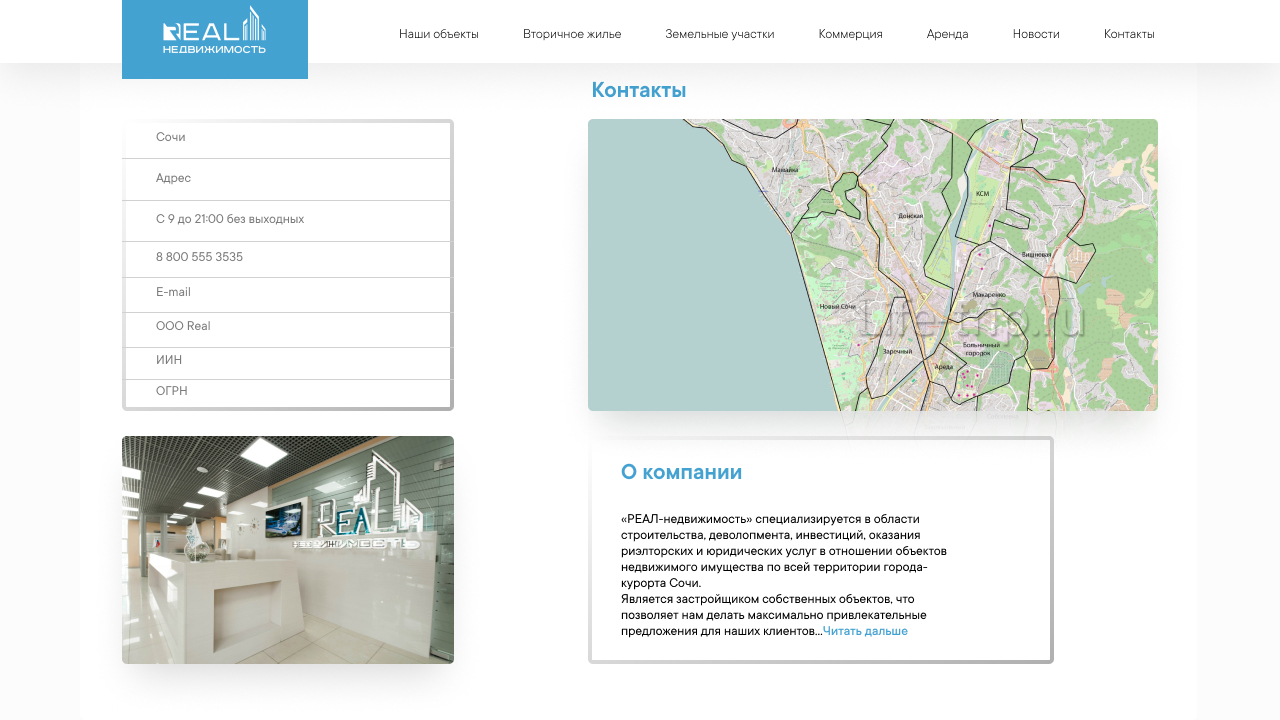
Task: Click the ОГРН row
Action: click(288, 393)
